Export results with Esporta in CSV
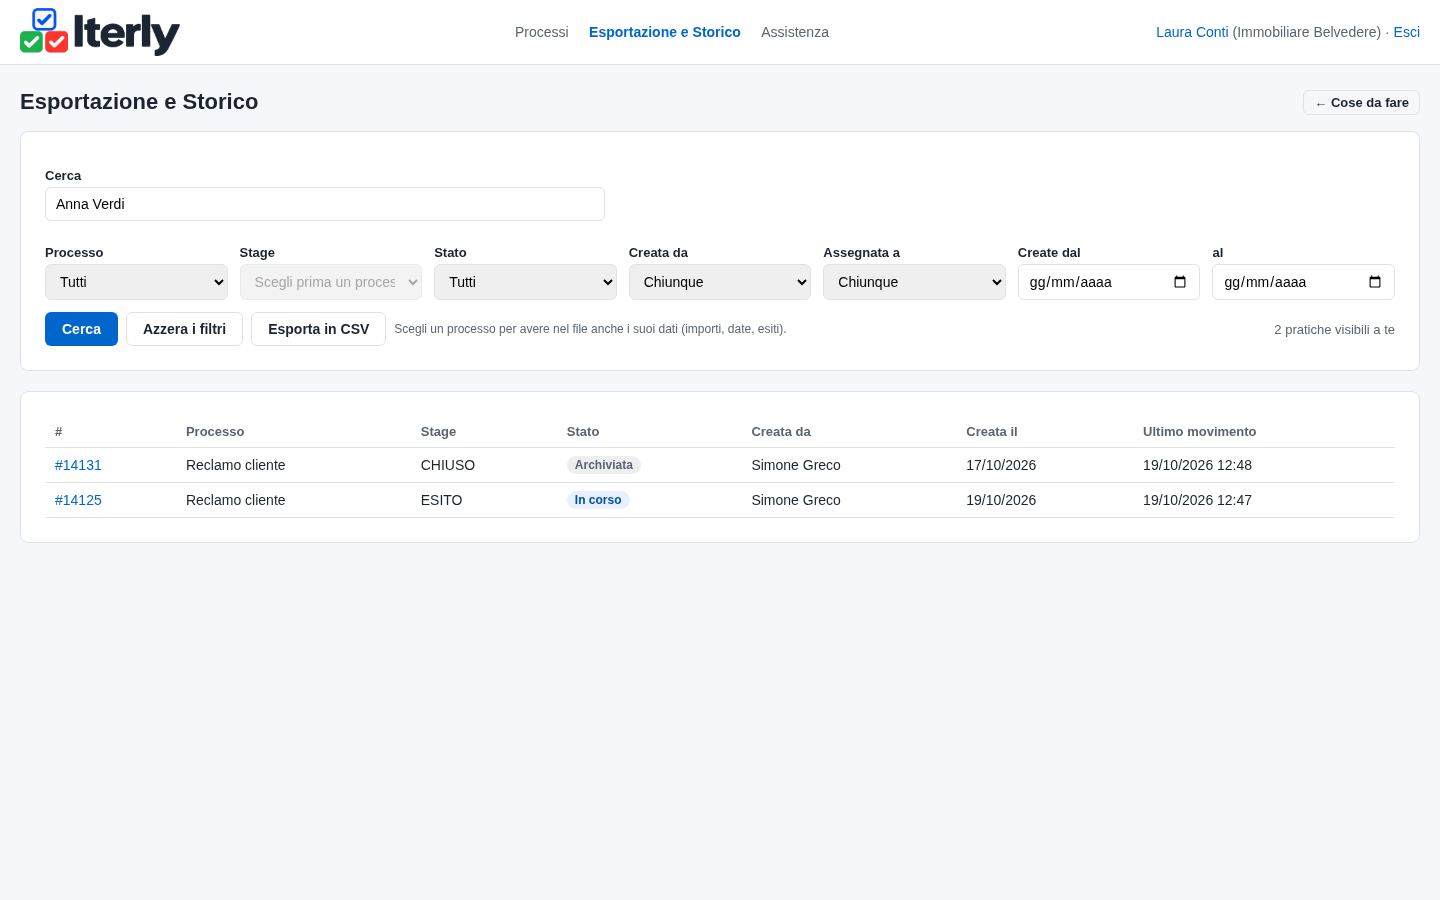 [x=318, y=329]
